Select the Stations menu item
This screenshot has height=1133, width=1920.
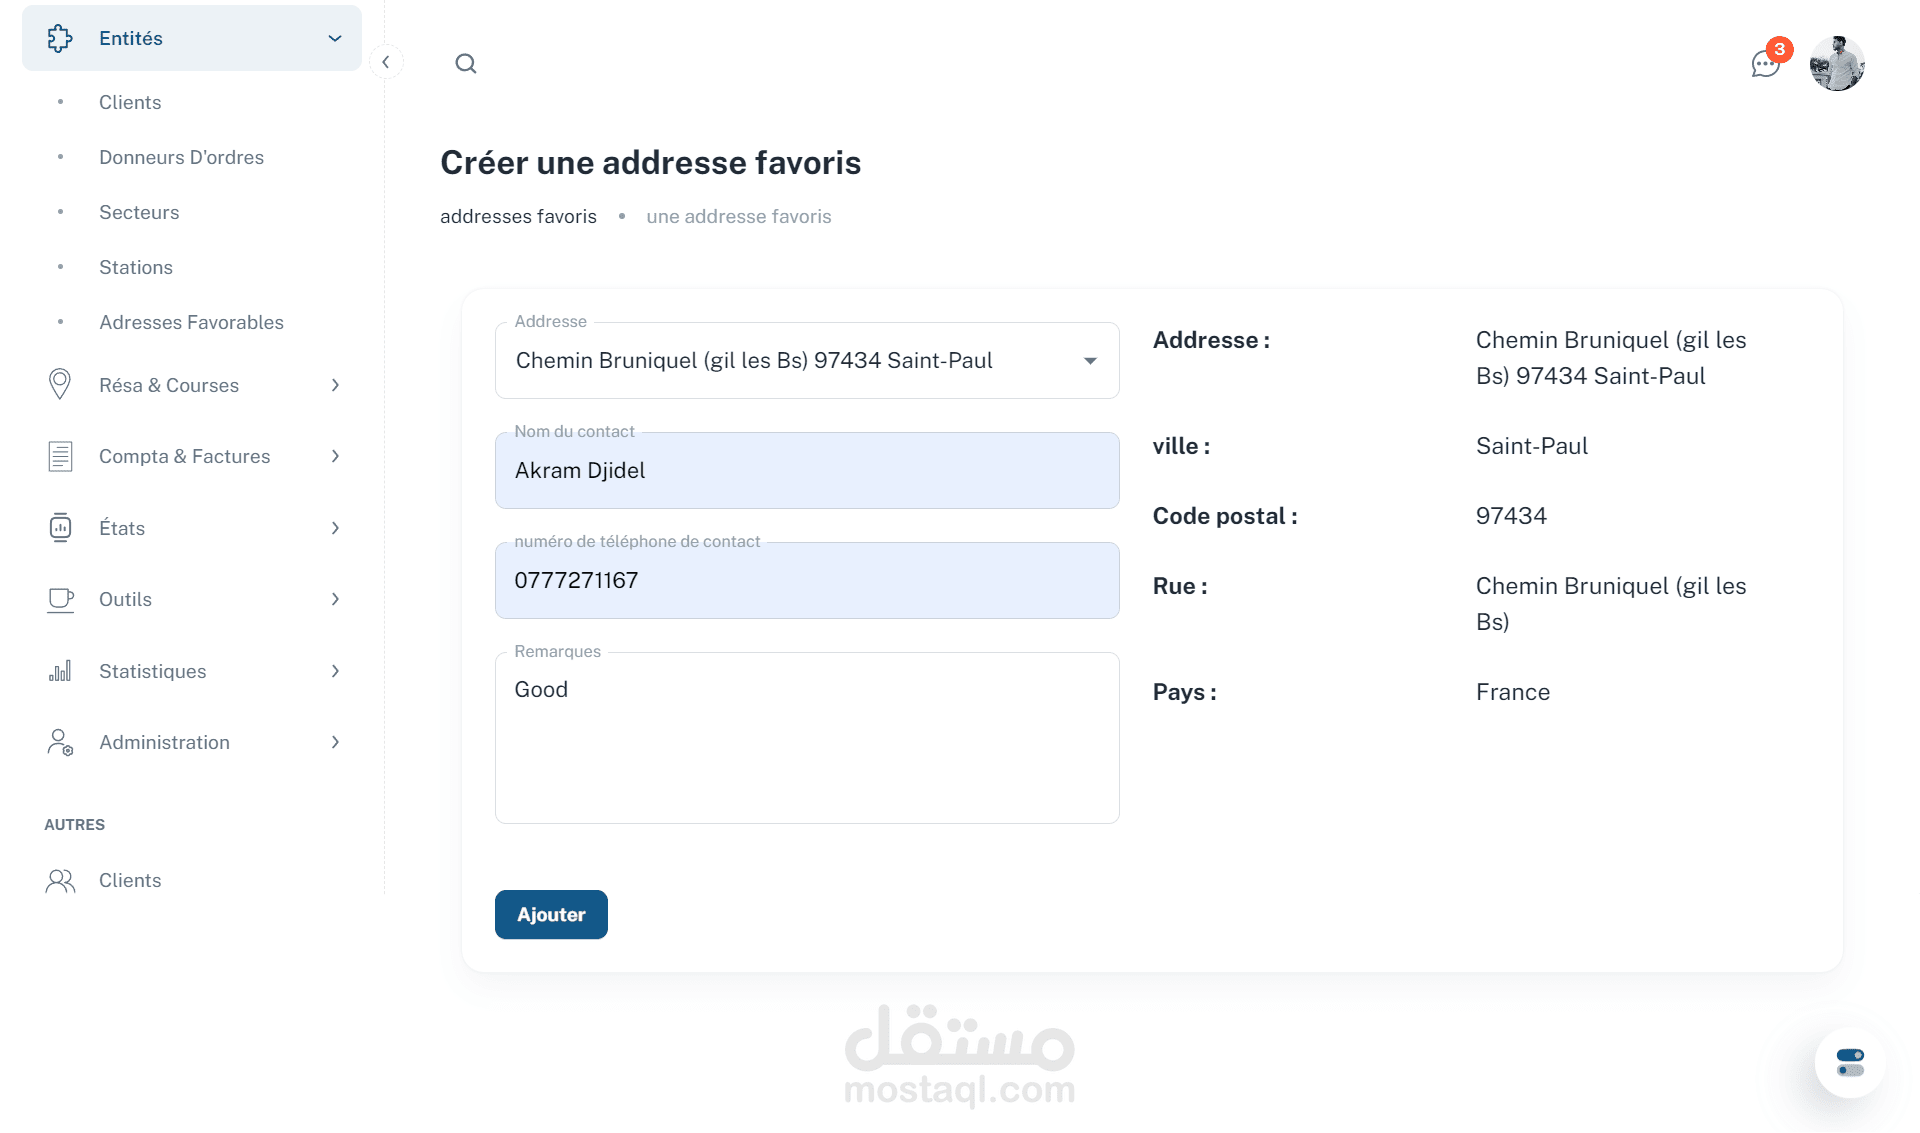pos(136,267)
